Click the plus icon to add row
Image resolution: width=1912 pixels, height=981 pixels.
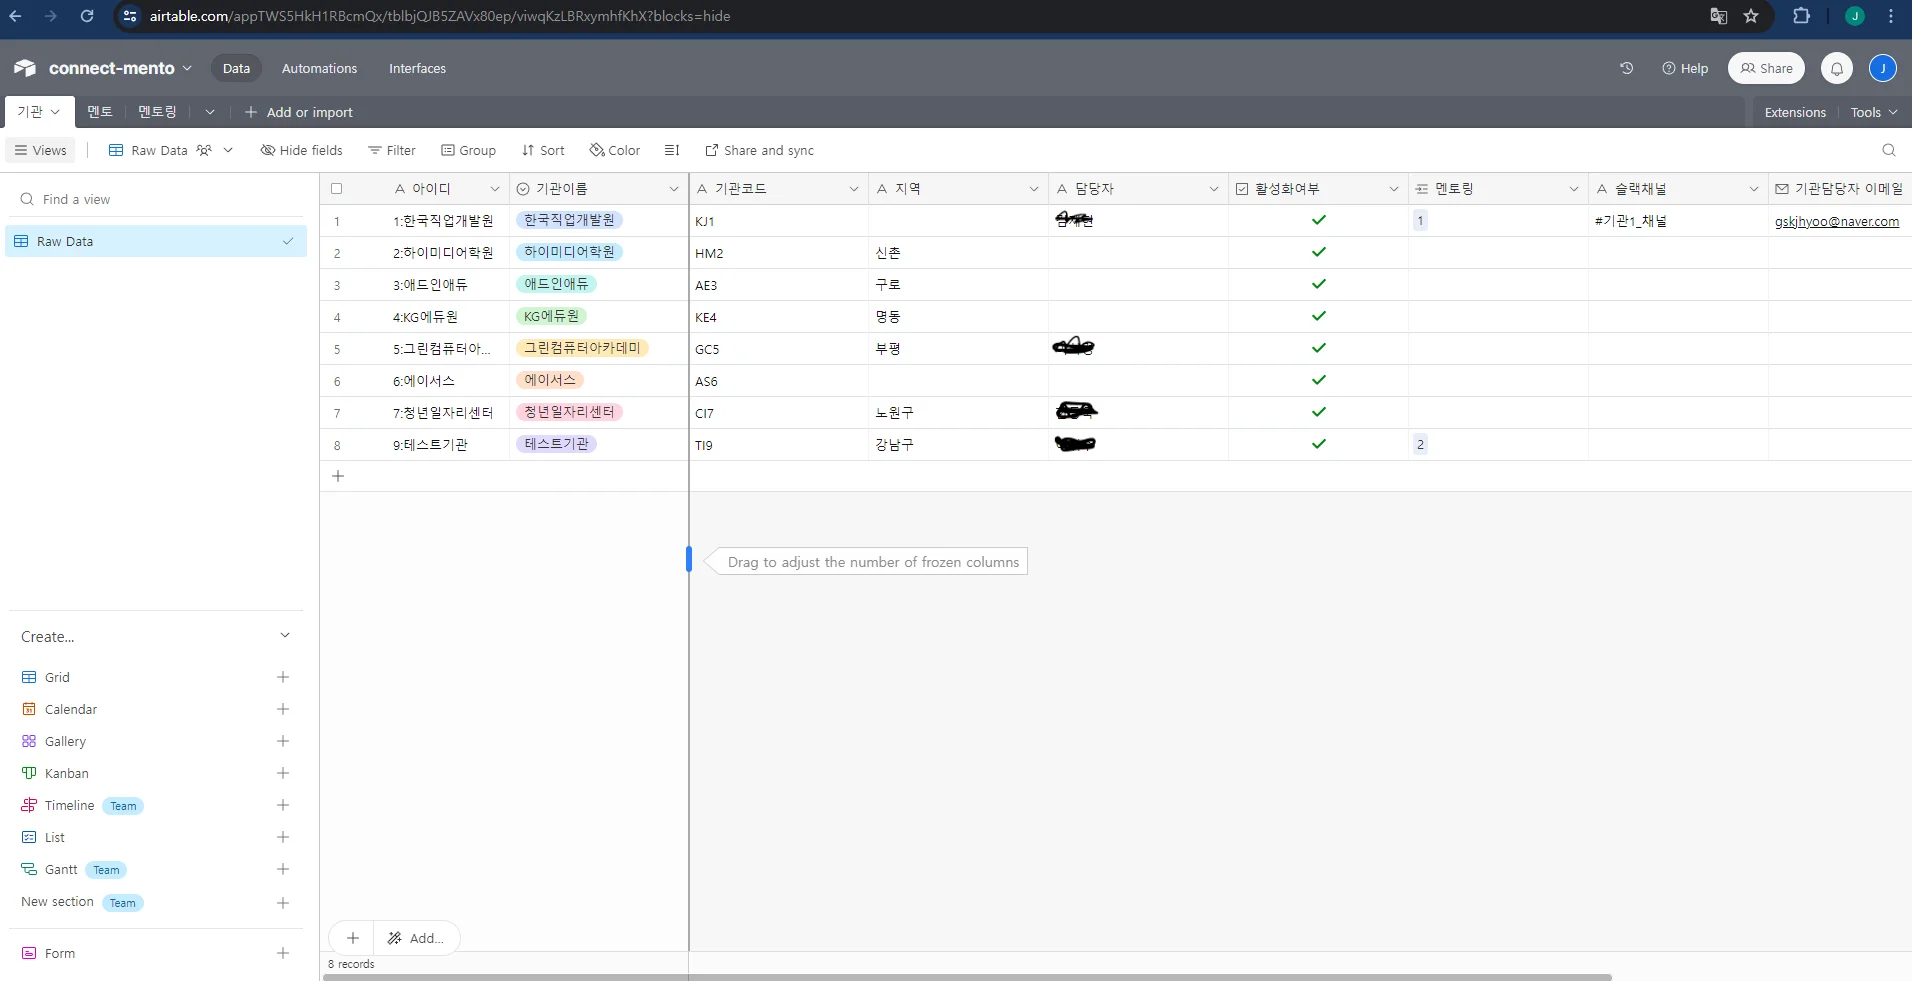(338, 476)
